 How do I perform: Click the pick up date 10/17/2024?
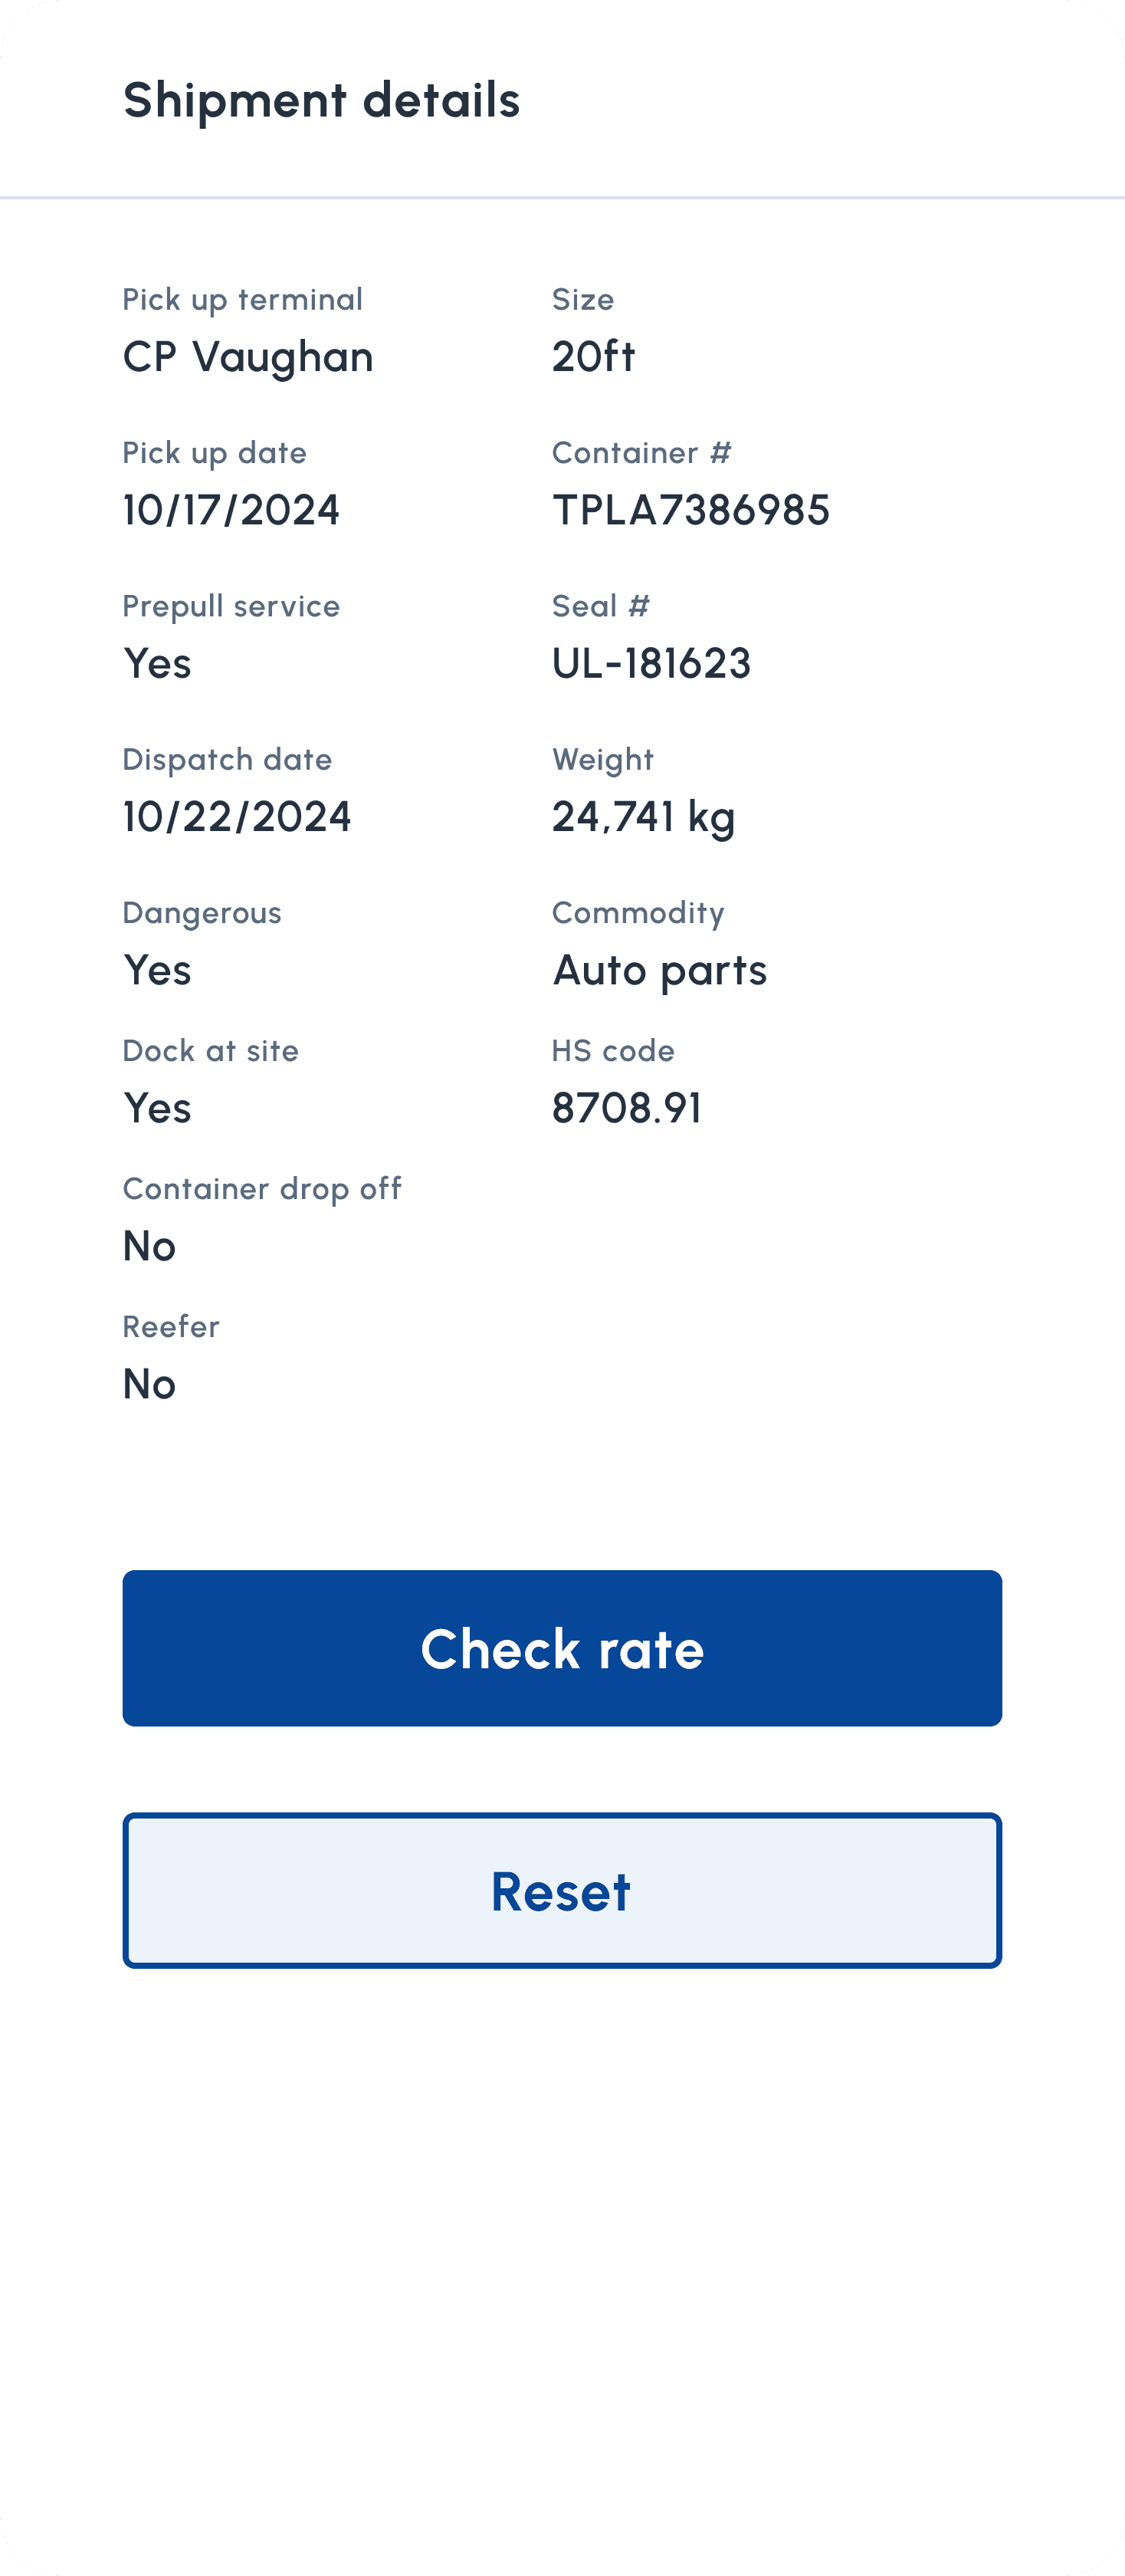(231, 510)
